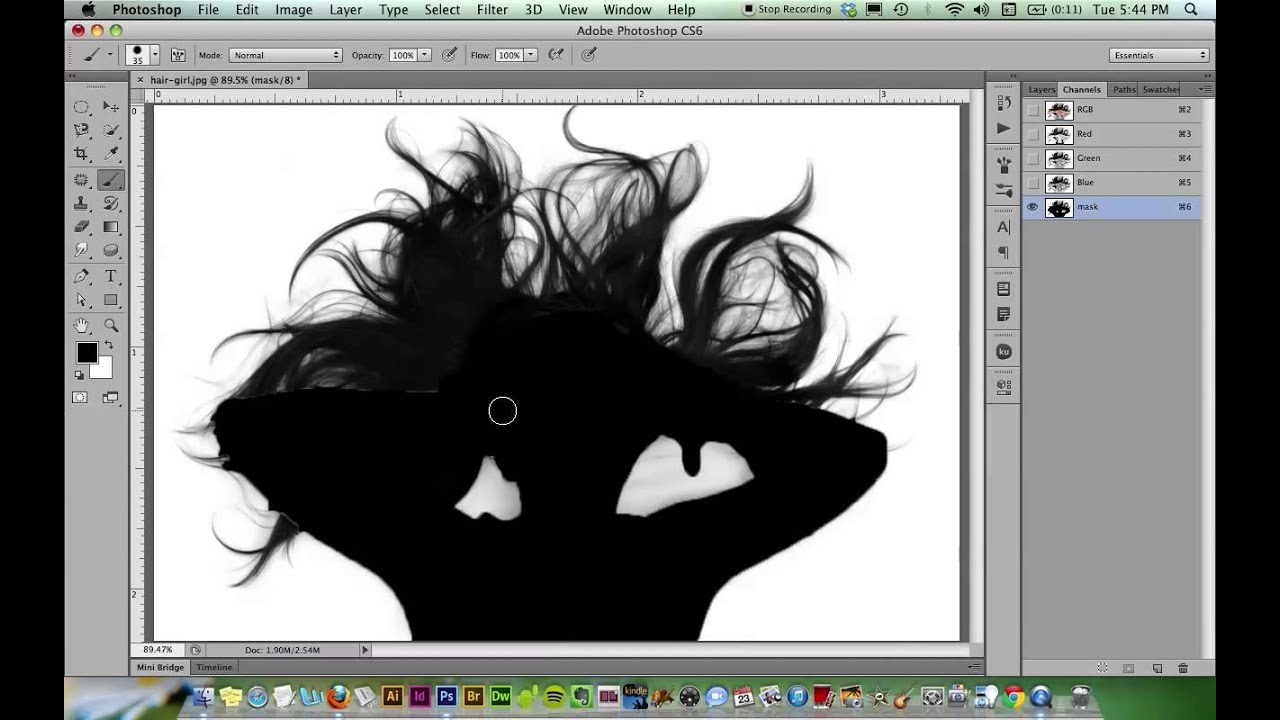Show the Red channel
Image resolution: width=1280 pixels, height=720 pixels.
(x=1033, y=134)
